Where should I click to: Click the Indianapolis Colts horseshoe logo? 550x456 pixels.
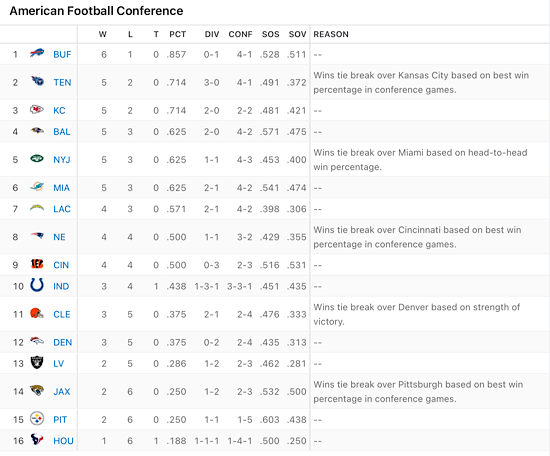pyautogui.click(x=37, y=285)
